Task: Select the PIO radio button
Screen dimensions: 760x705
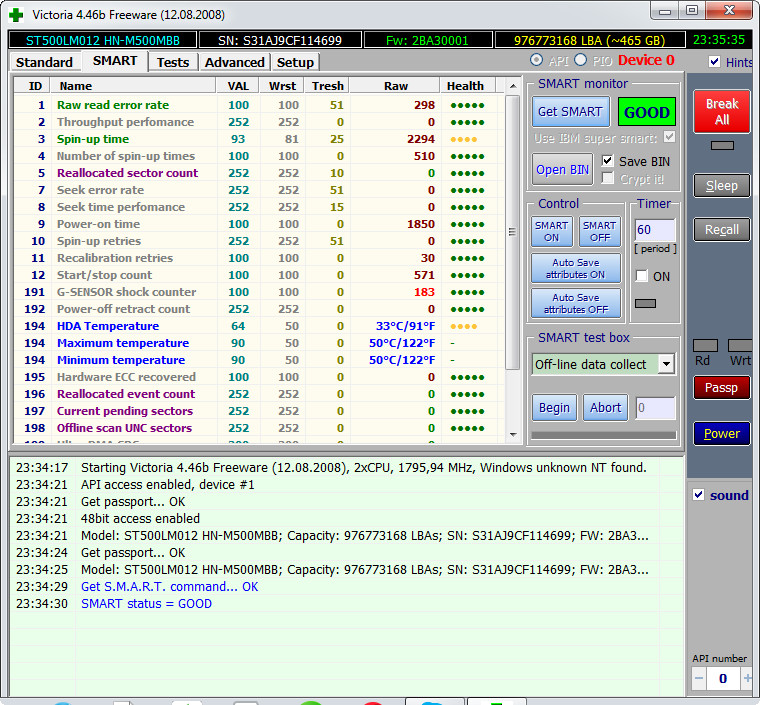Action: (581, 61)
